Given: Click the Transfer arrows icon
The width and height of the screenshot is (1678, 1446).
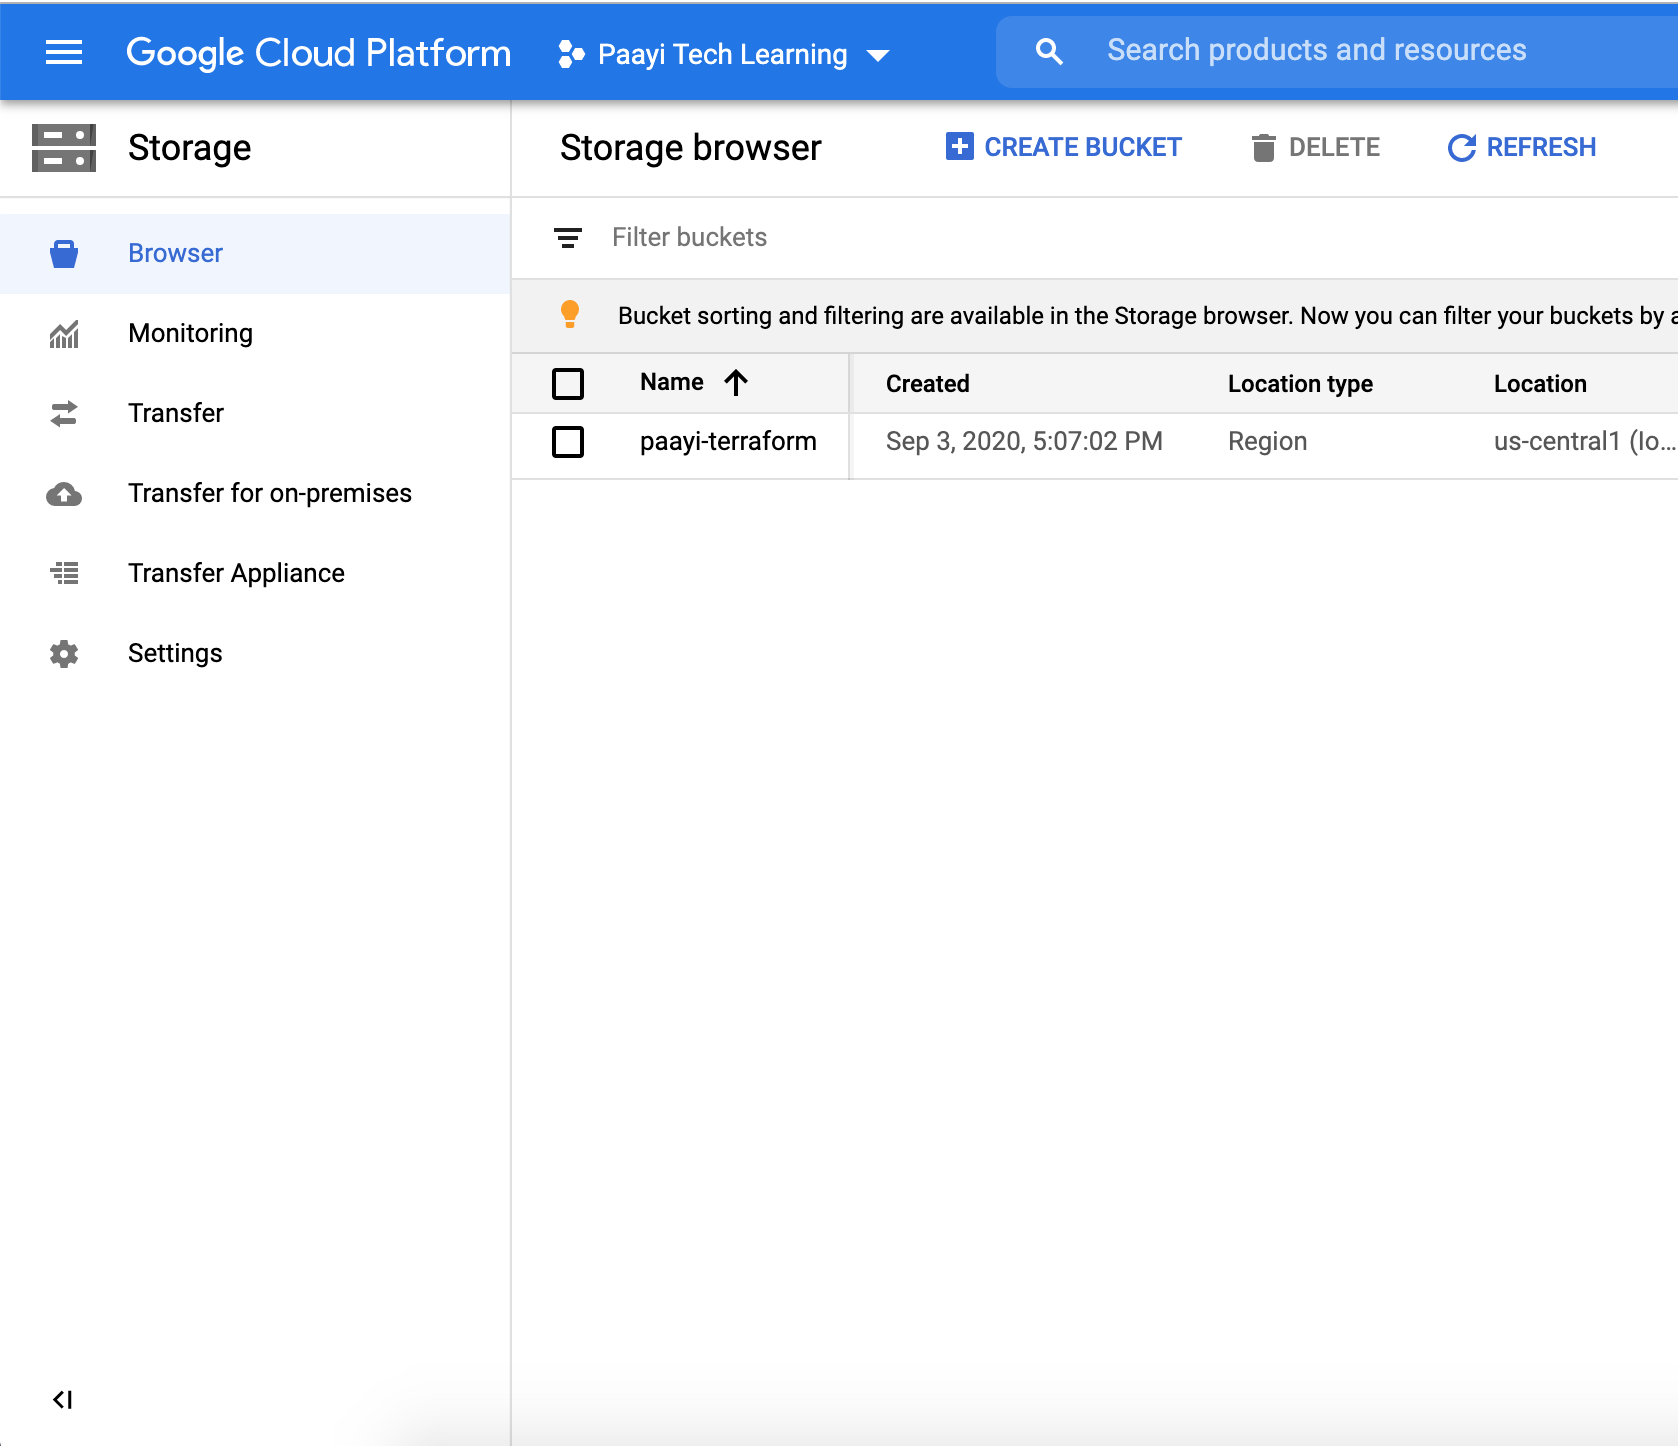Looking at the screenshot, I should (x=64, y=414).
